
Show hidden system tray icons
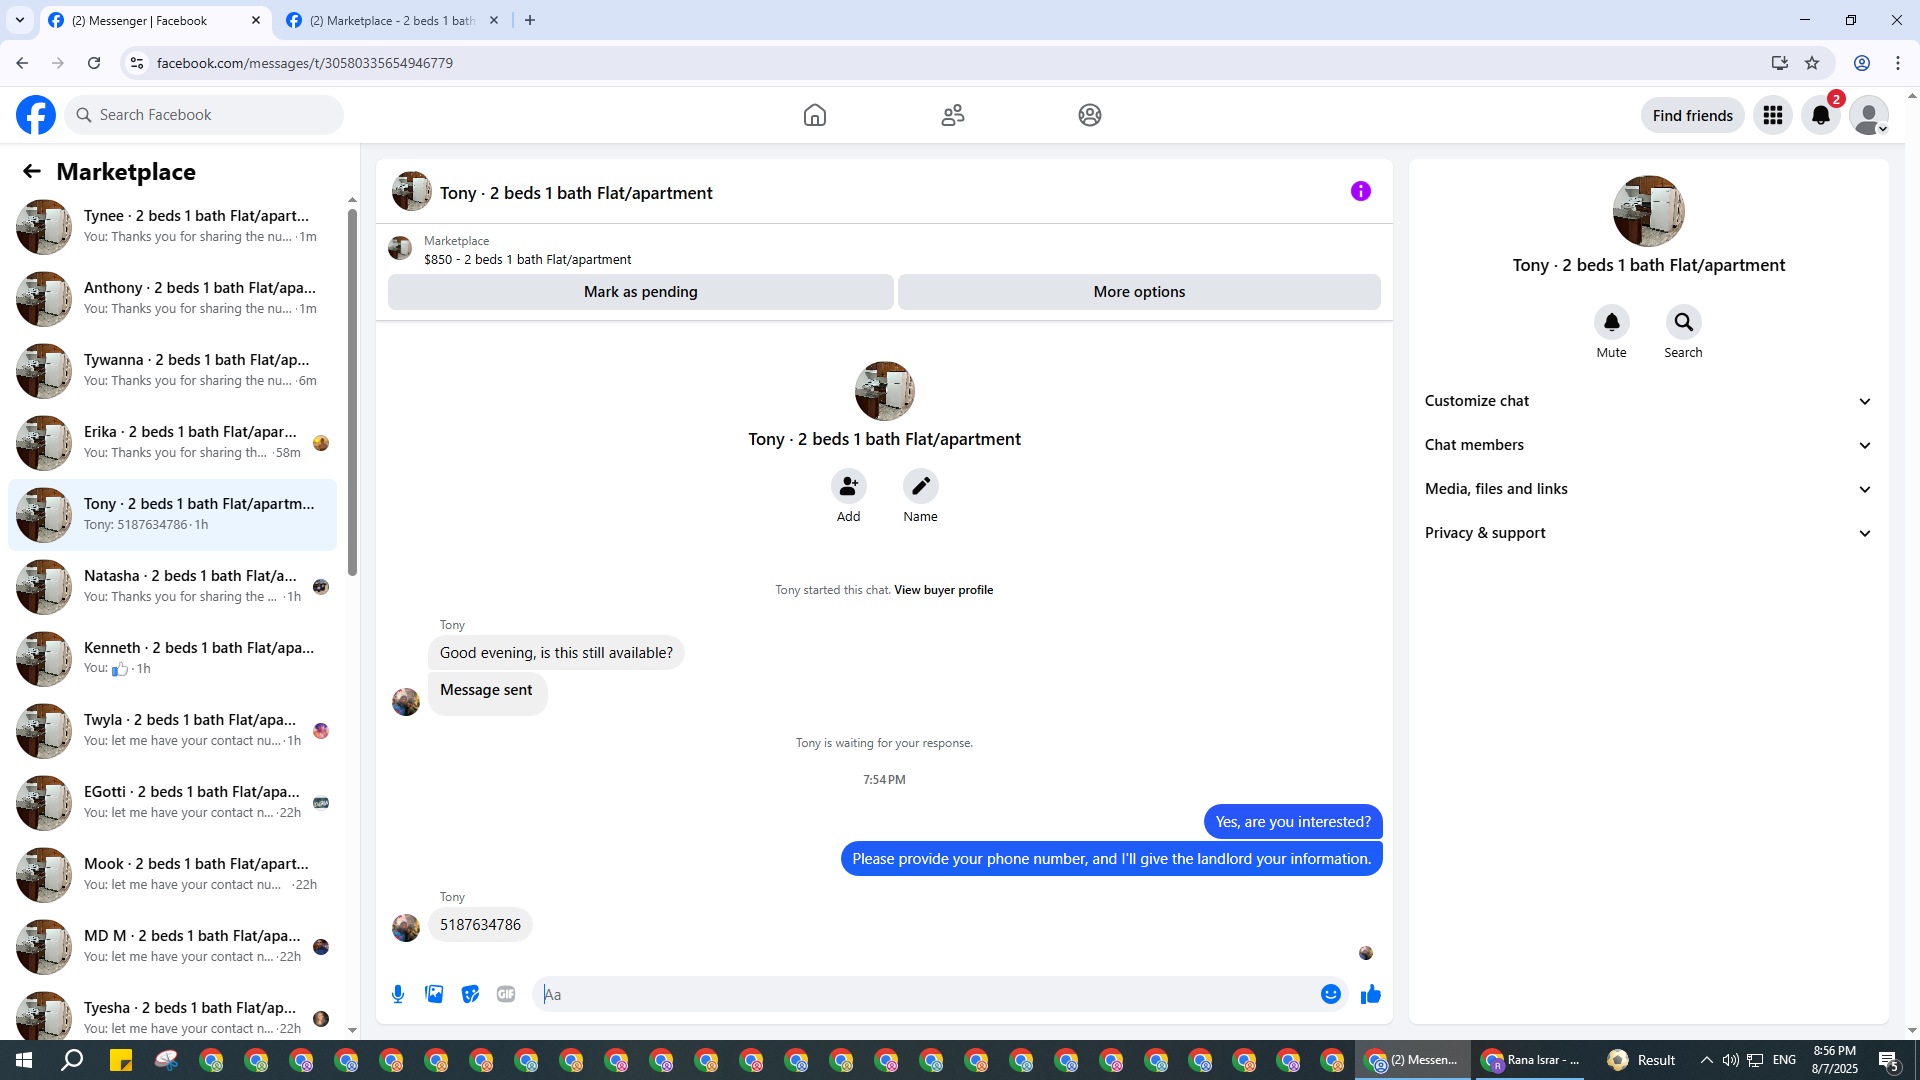click(x=1706, y=1060)
